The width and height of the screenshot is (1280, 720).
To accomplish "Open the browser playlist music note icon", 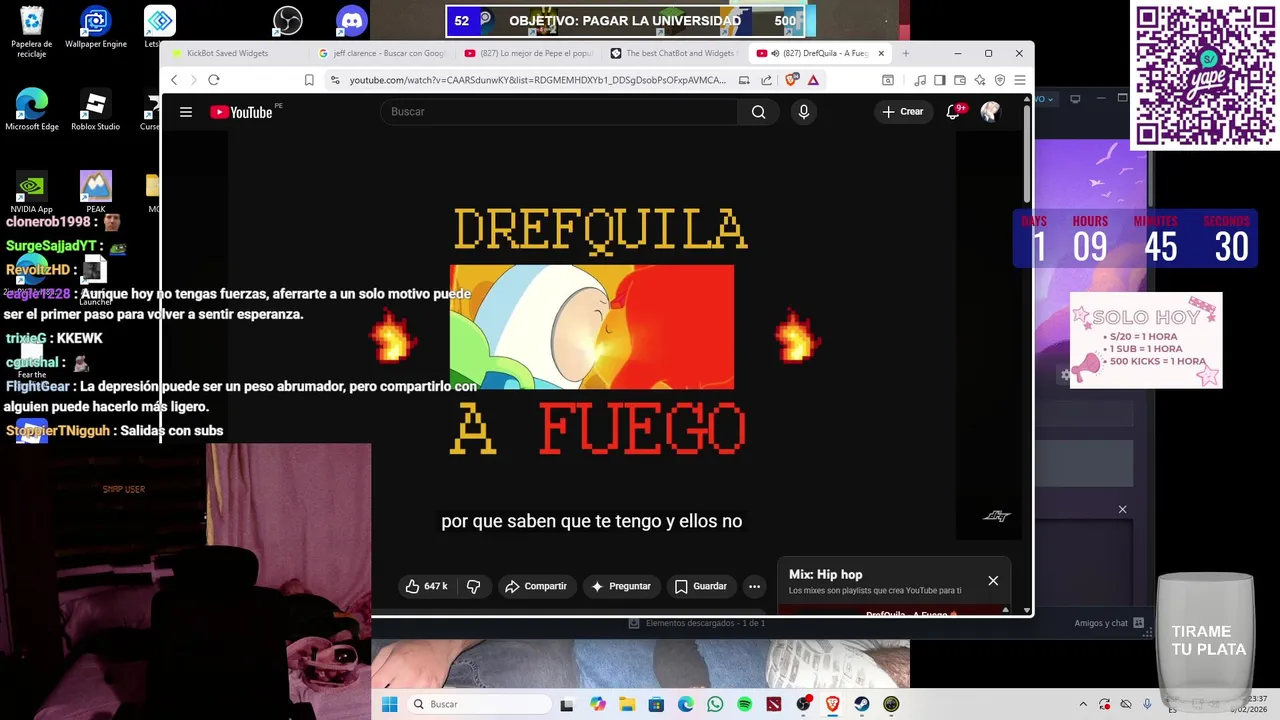I will [x=919, y=80].
